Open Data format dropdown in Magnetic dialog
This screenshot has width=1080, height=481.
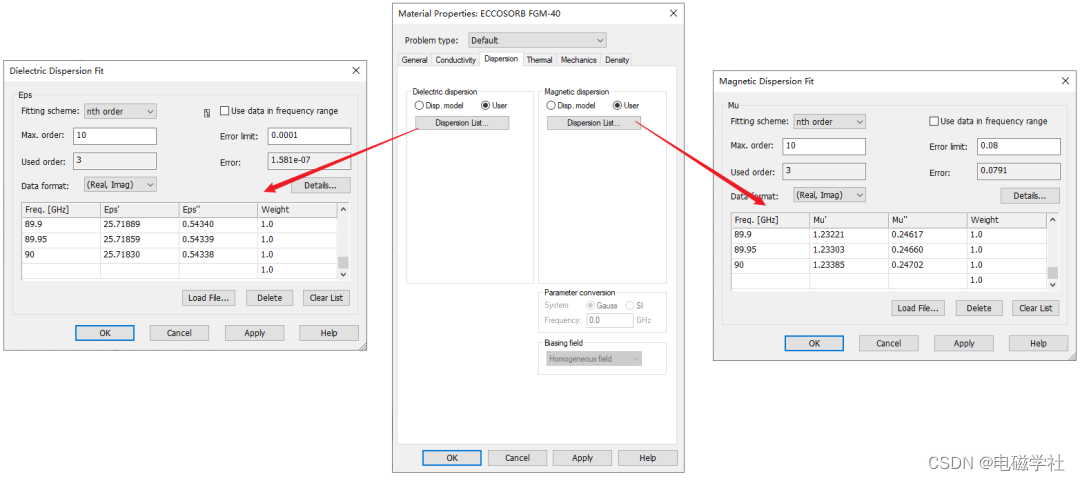point(829,196)
